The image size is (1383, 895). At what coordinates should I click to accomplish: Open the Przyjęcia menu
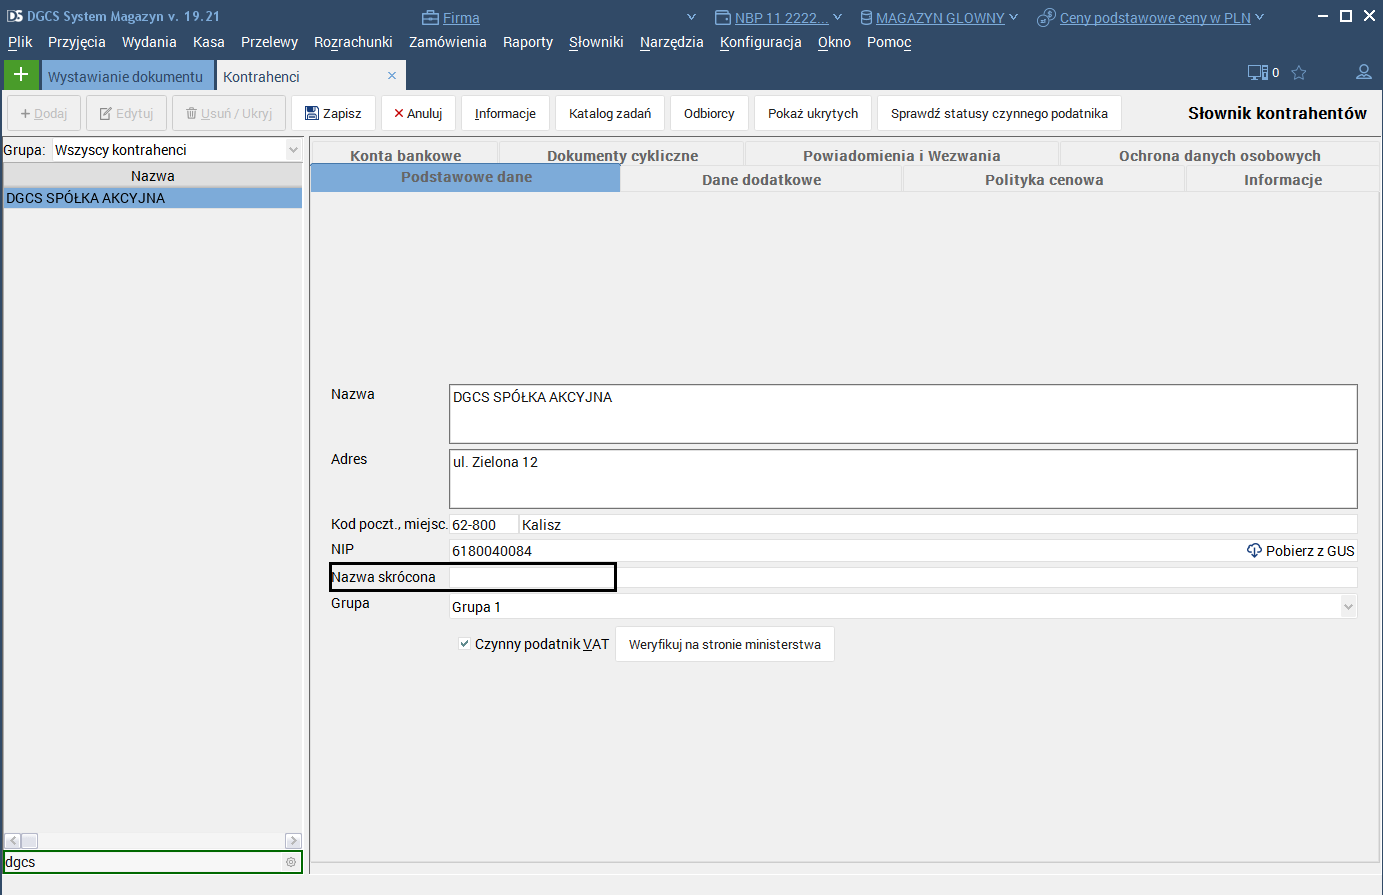(x=77, y=42)
